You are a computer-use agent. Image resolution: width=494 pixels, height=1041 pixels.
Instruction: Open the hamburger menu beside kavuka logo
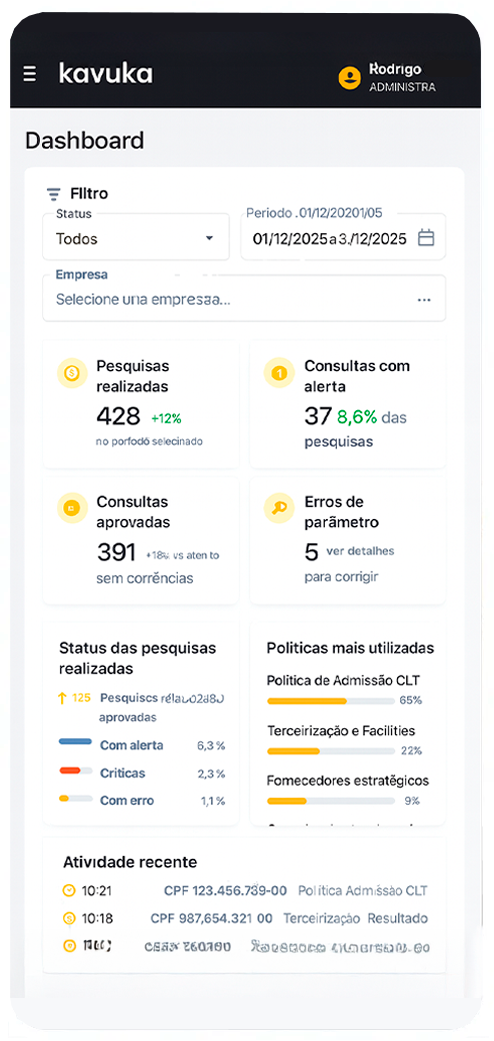[29, 74]
